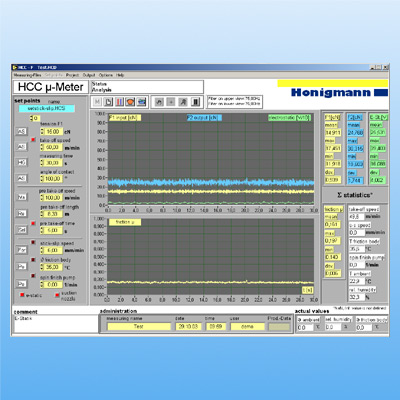Viewport: 400px width, 400px height.
Task: Click the orange round toolbar icon
Action: point(130,102)
